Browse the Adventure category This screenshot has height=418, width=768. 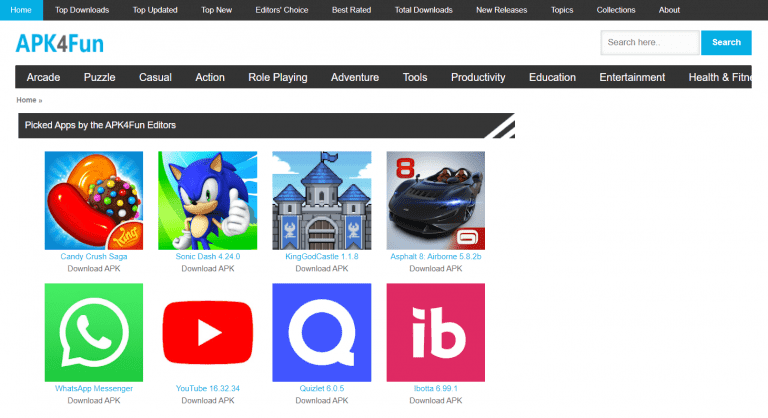tap(355, 77)
